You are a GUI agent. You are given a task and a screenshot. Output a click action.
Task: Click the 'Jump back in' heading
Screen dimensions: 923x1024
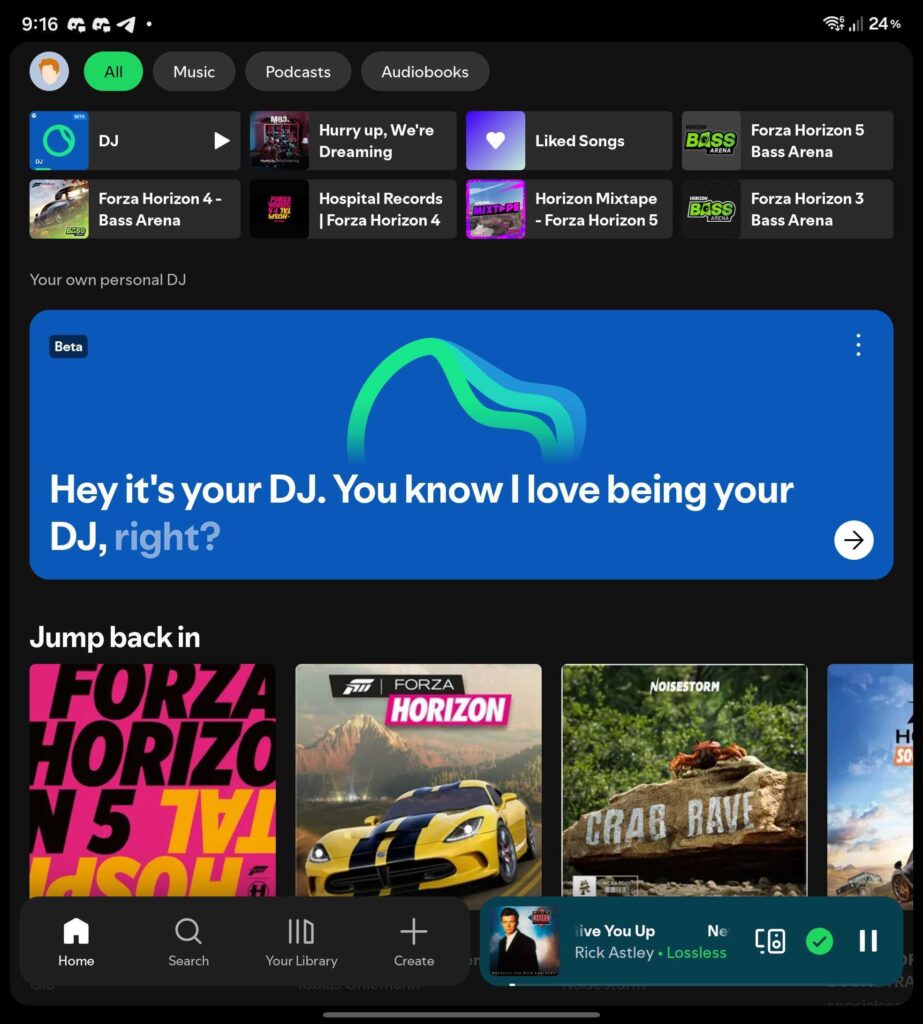pos(115,637)
